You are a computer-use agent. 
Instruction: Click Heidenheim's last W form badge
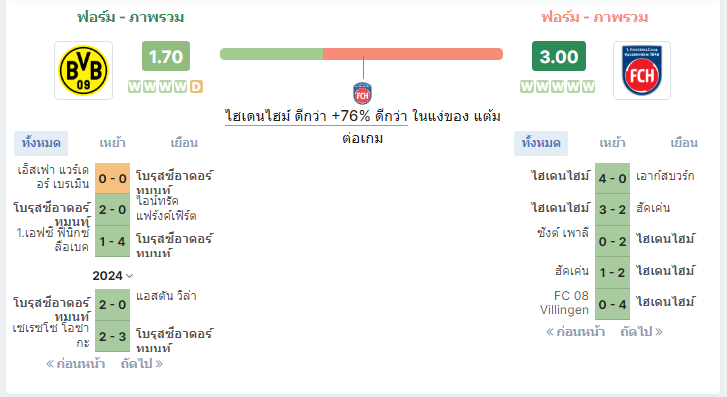point(588,87)
